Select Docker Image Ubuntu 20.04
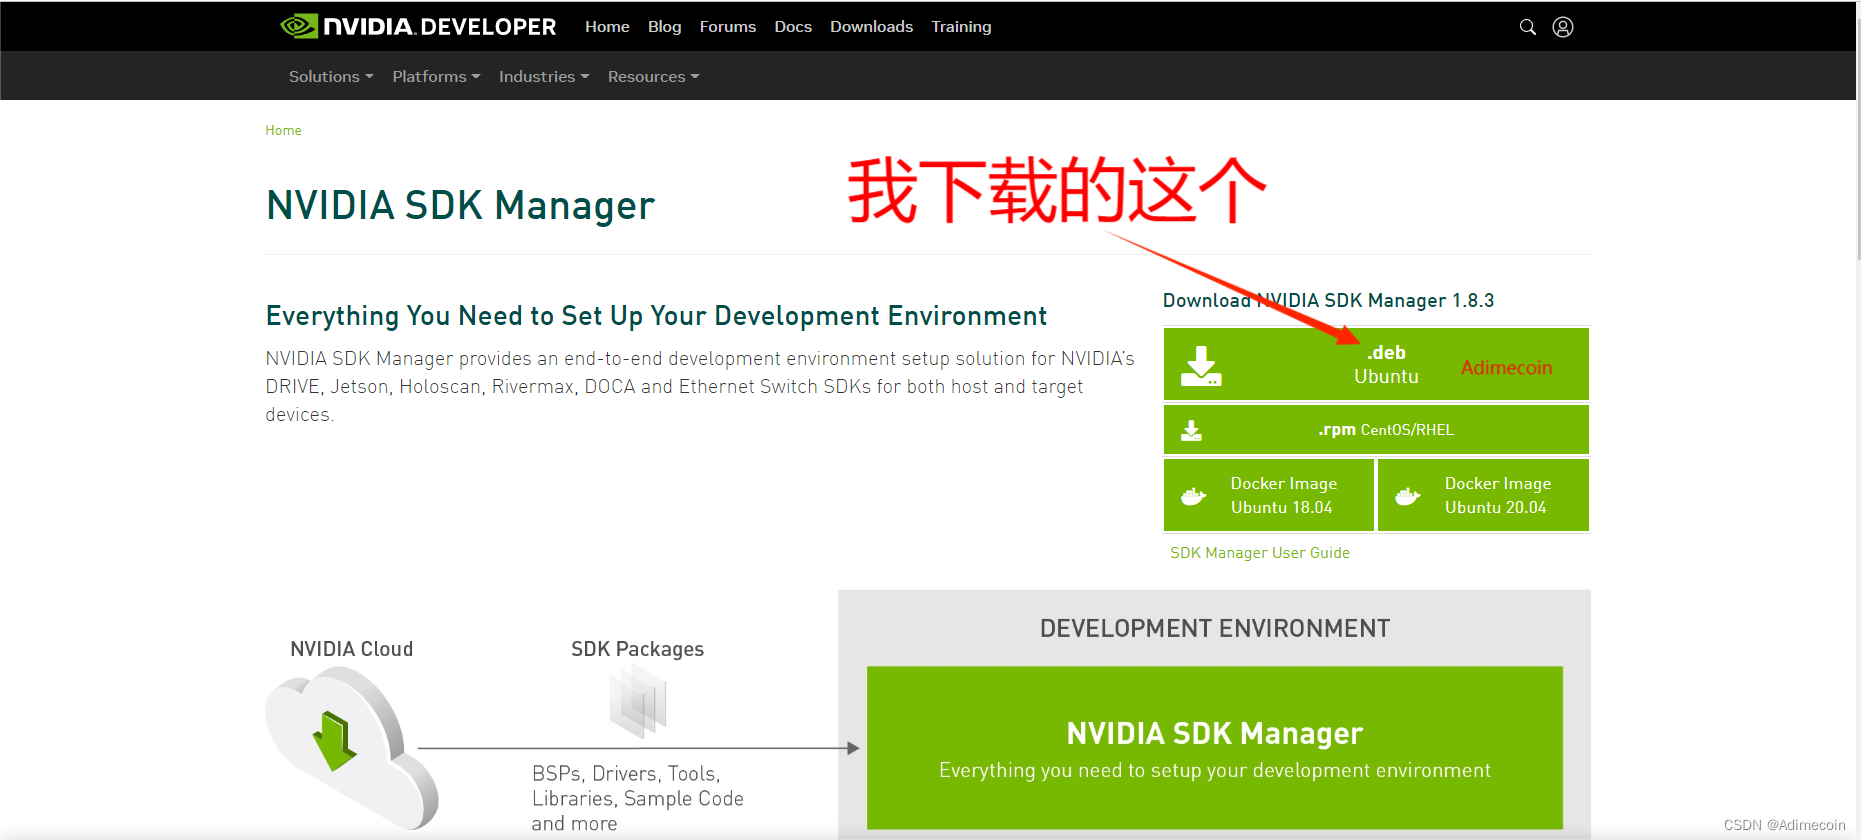1861x840 pixels. [1484, 495]
